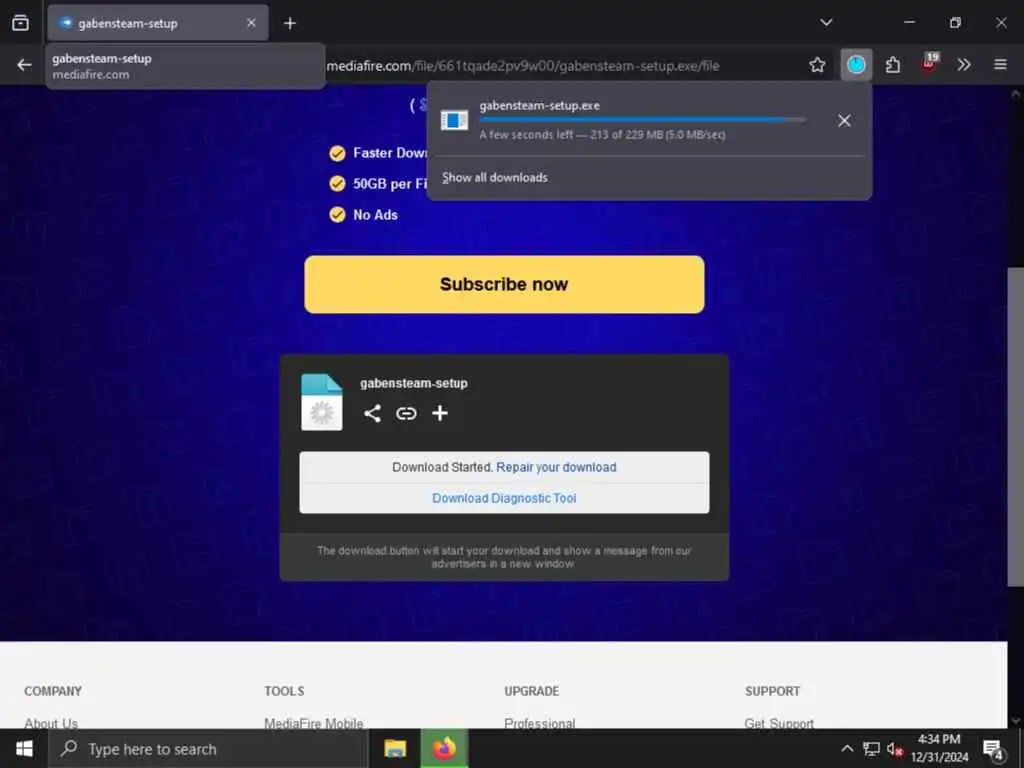The height and width of the screenshot is (768, 1024).
Task: Click the Repair your download link
Action: tap(556, 468)
